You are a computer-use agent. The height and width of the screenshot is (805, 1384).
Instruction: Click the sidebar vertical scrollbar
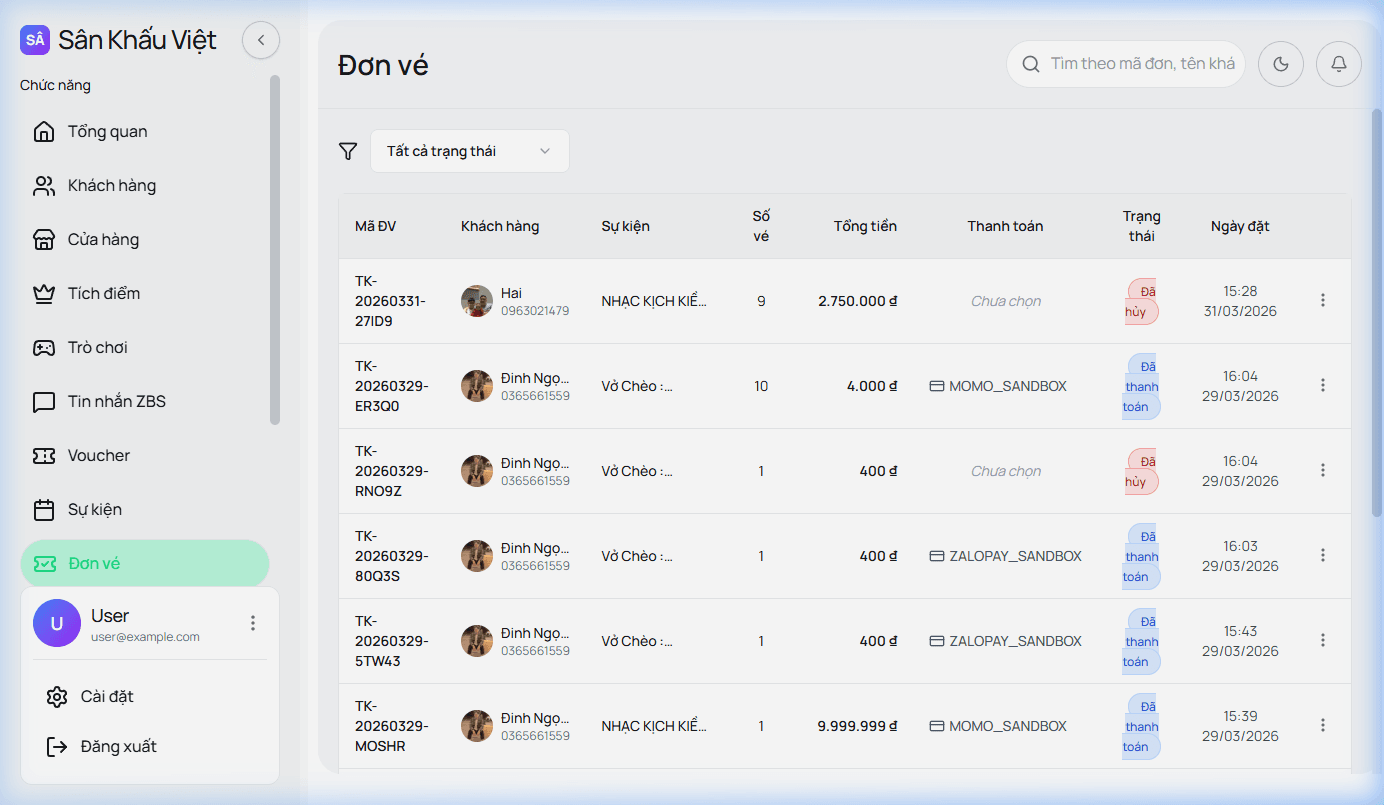tap(275, 250)
